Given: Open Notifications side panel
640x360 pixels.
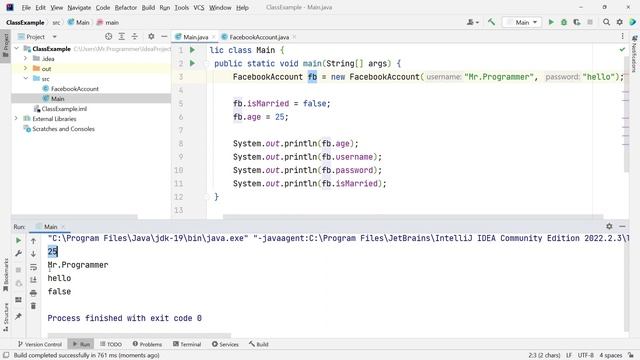Looking at the screenshot, I should coord(634,54).
